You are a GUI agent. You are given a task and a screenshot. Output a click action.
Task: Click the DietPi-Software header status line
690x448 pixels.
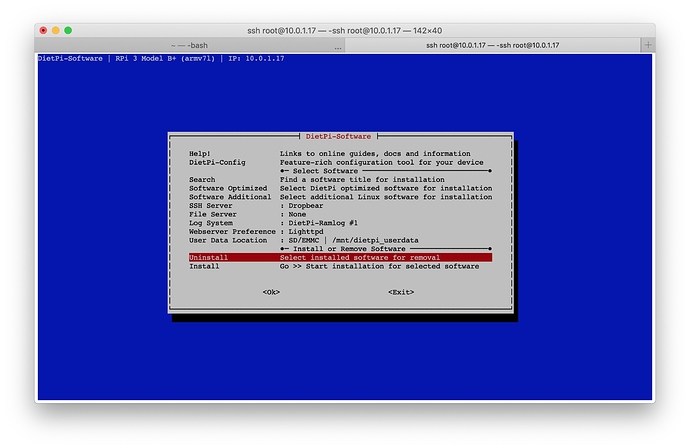click(161, 59)
